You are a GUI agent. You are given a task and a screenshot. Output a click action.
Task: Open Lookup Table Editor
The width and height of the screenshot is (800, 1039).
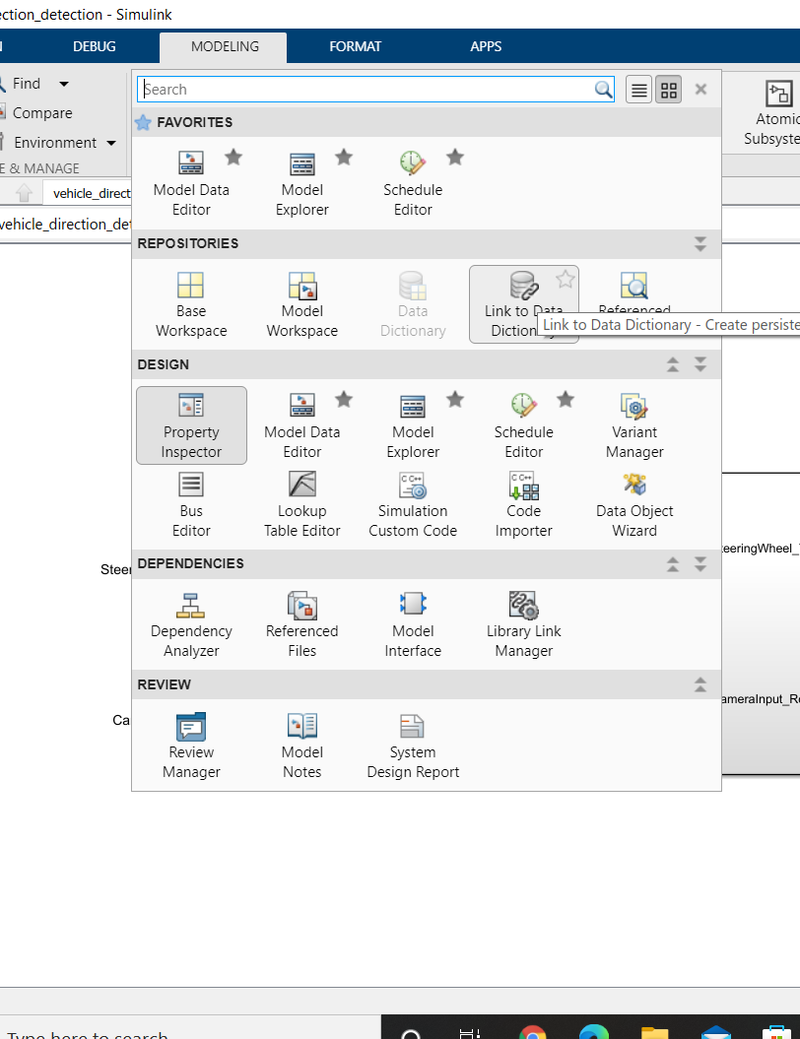point(302,505)
